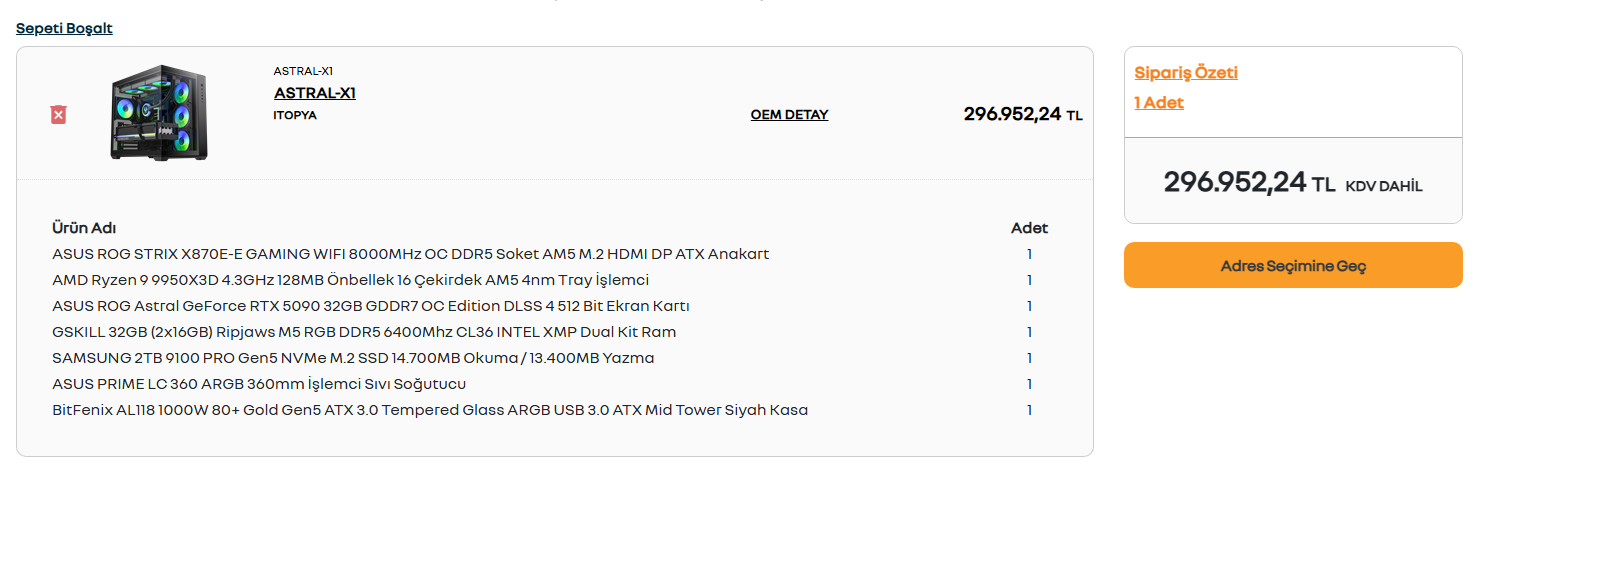This screenshot has width=1601, height=585.
Task: Click the Sepeti Boşalt link
Action: click(64, 28)
